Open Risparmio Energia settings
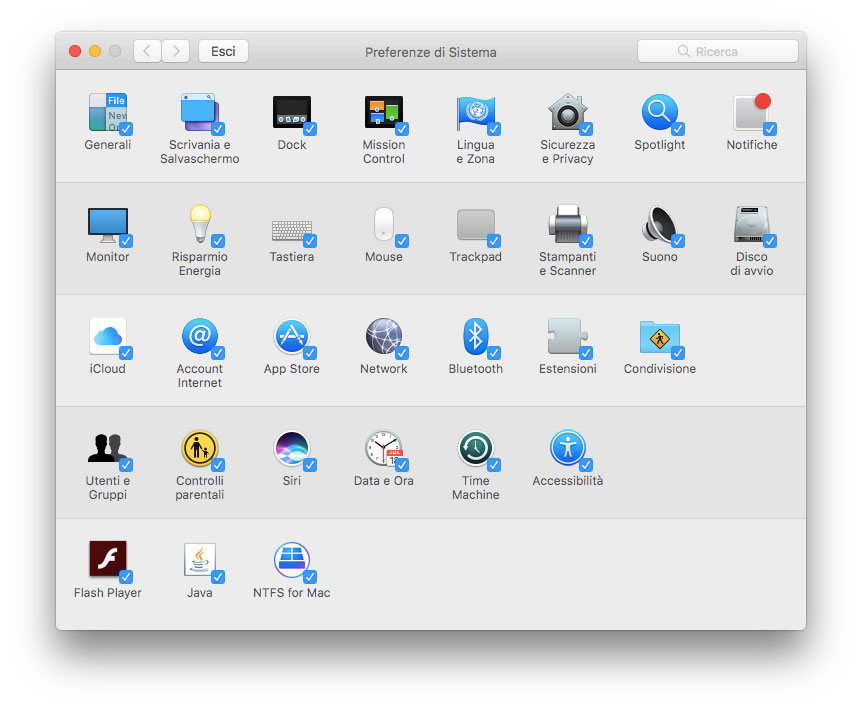This screenshot has width=862, height=710. click(200, 225)
